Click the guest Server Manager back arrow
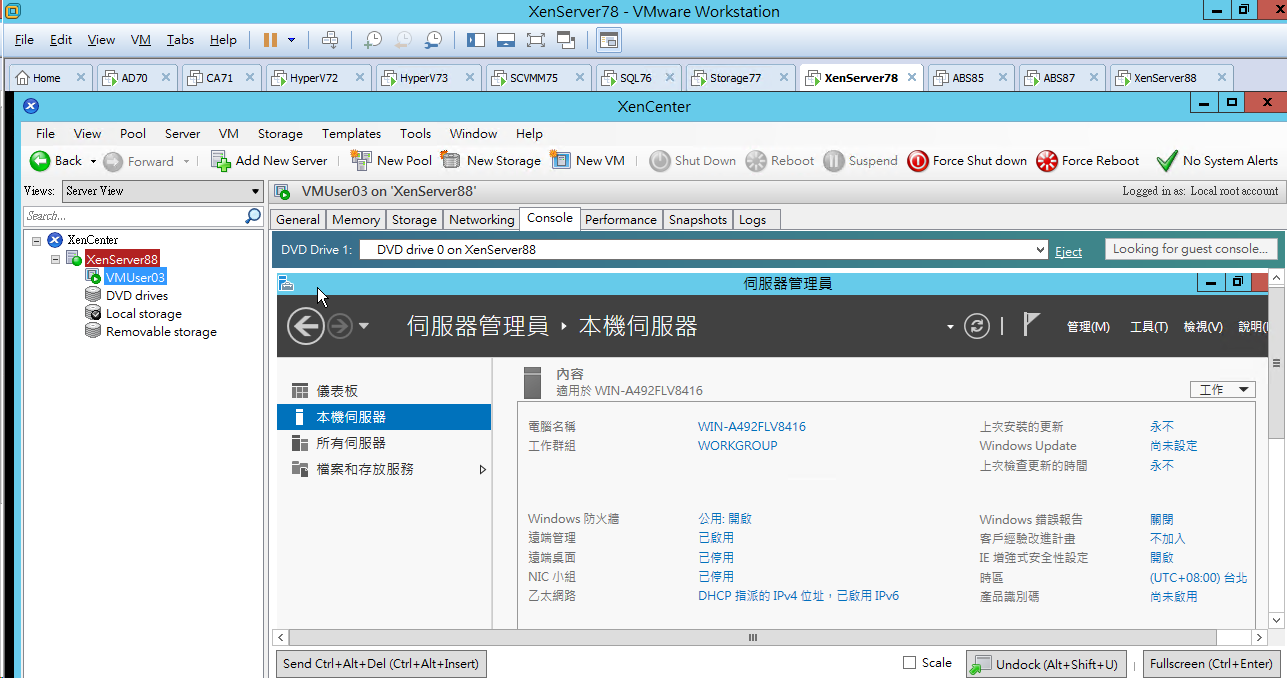 point(306,326)
